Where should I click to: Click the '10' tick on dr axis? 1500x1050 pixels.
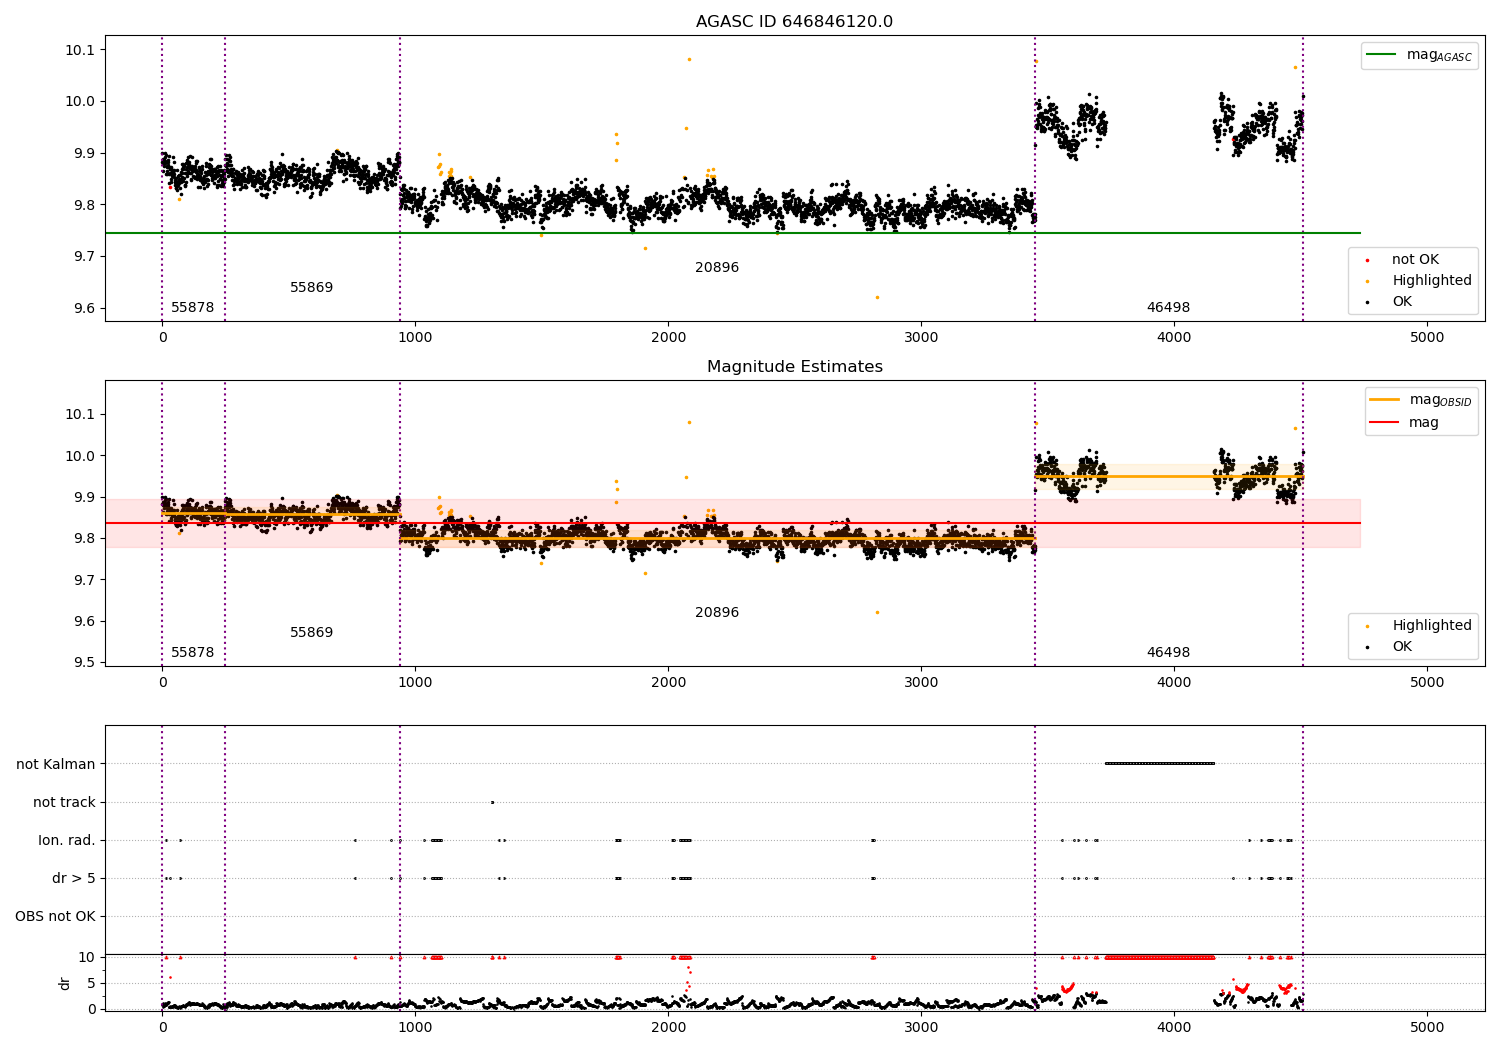[x=87, y=957]
